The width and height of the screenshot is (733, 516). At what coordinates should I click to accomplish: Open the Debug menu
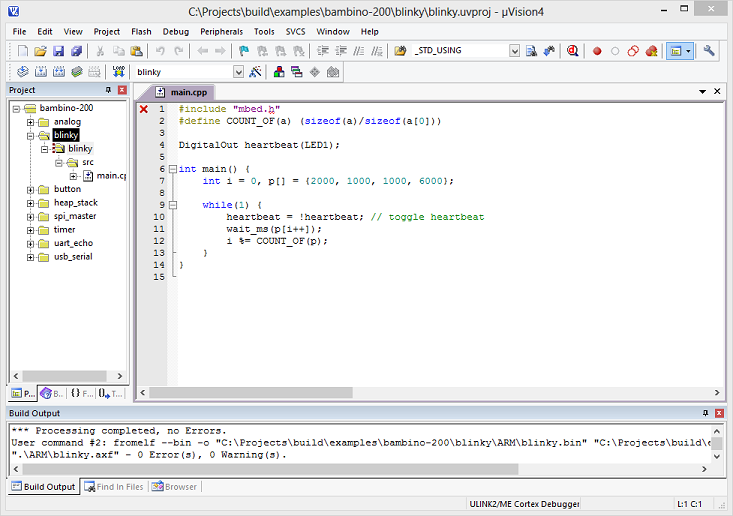pyautogui.click(x=176, y=31)
